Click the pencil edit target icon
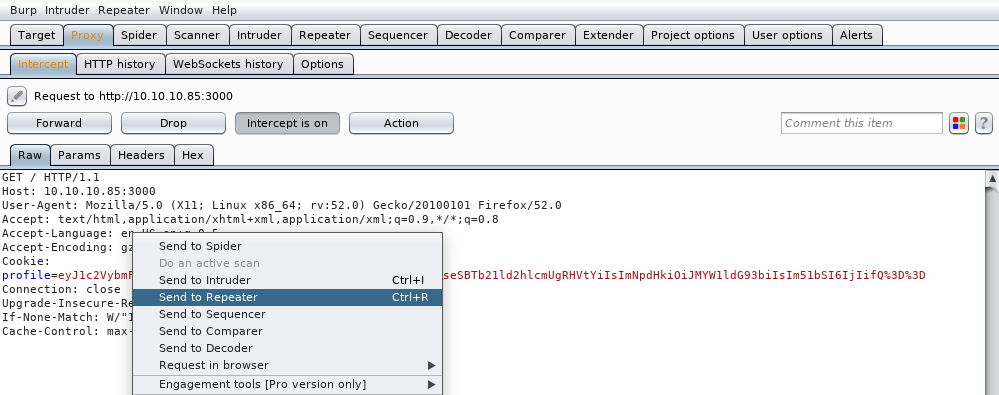999x395 pixels. tap(17, 96)
